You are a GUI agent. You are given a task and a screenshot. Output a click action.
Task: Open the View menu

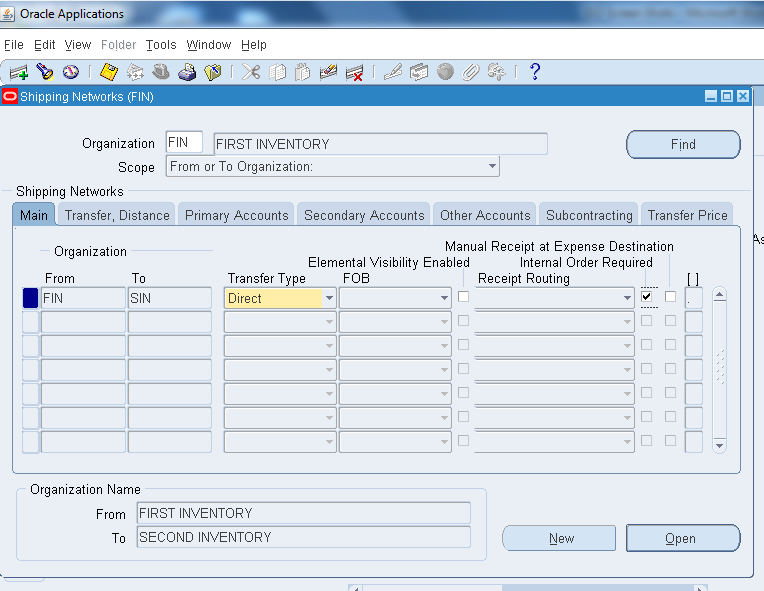[77, 45]
